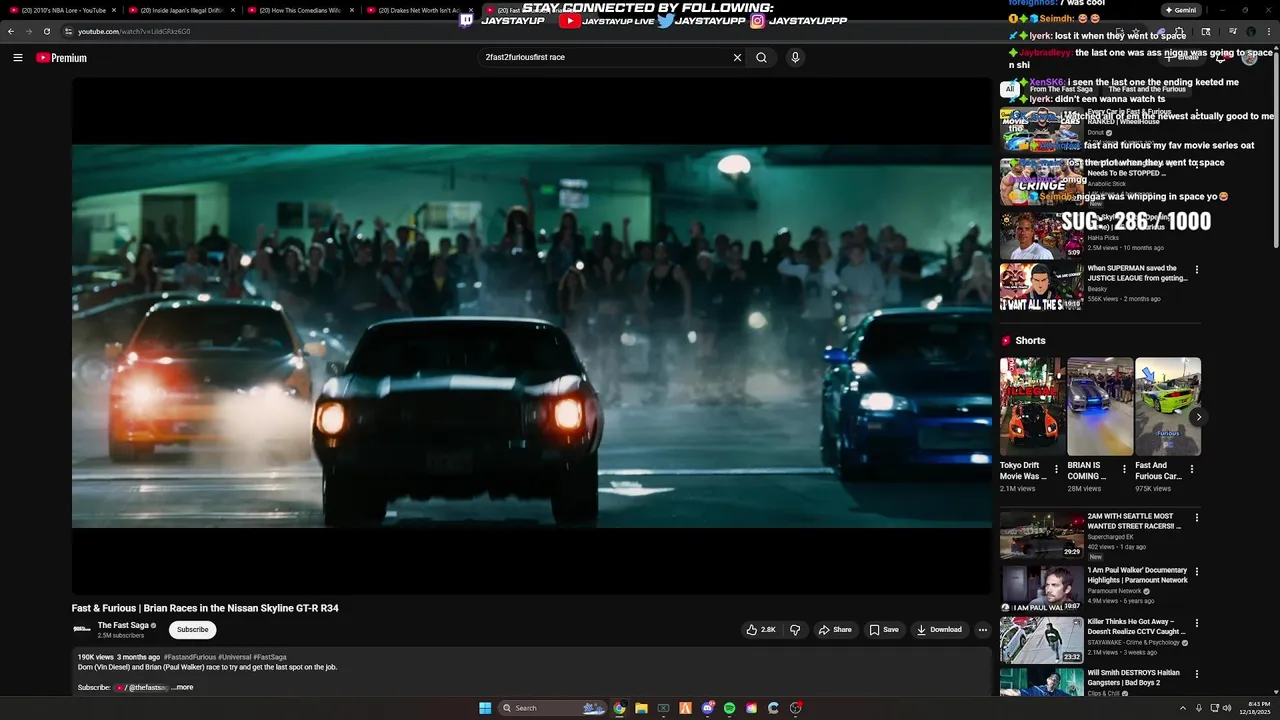
Task: Open options for I Am Paul Walker video
Action: [1197, 571]
